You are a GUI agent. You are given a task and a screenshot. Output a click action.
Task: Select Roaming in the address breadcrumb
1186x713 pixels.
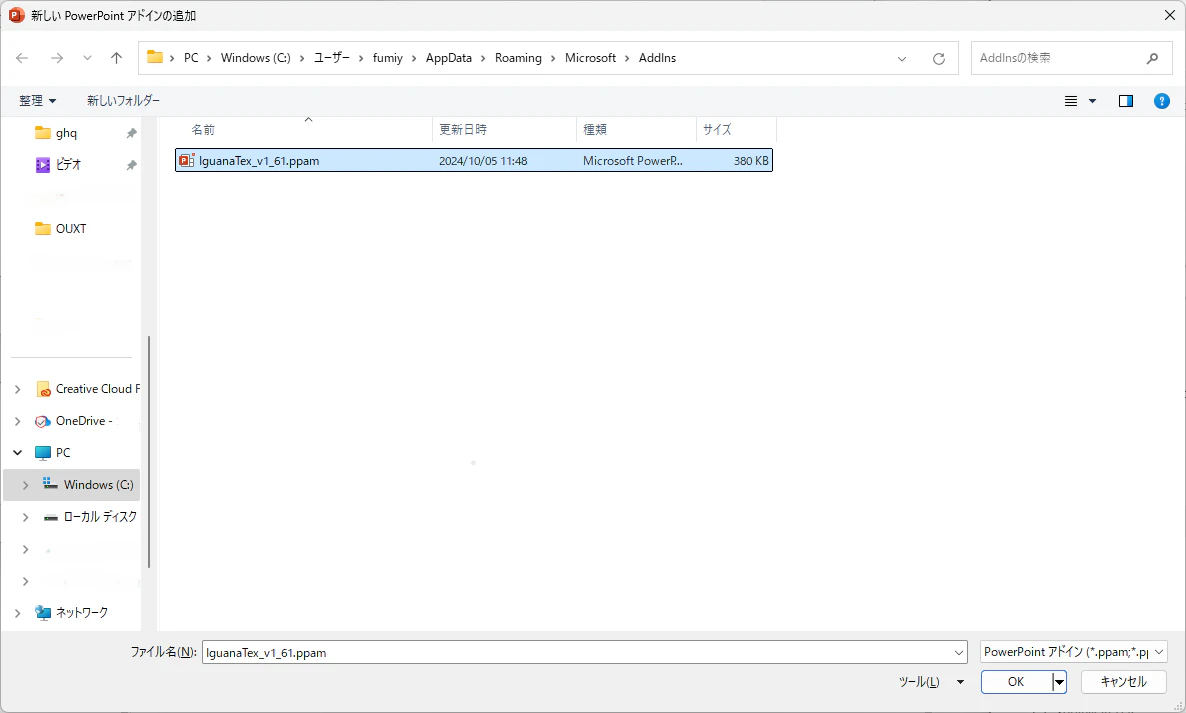click(x=518, y=58)
